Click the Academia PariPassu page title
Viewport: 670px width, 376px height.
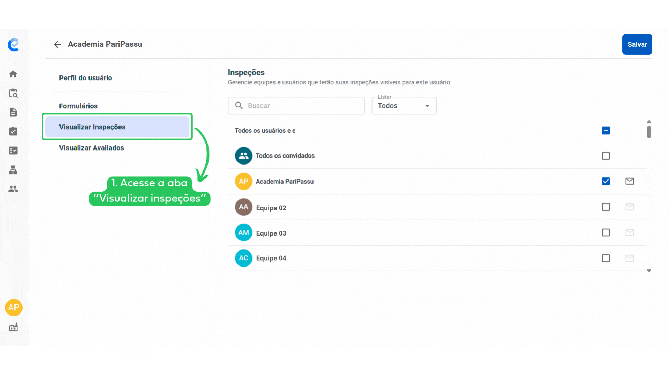(105, 44)
